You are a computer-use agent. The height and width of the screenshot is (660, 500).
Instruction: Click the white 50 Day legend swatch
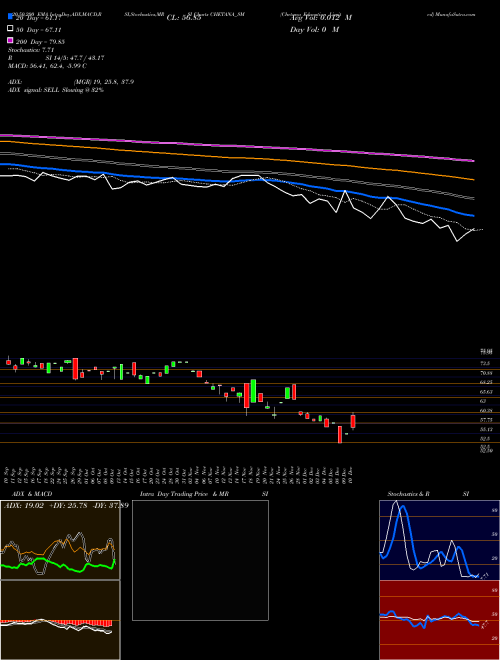click(x=10, y=29)
